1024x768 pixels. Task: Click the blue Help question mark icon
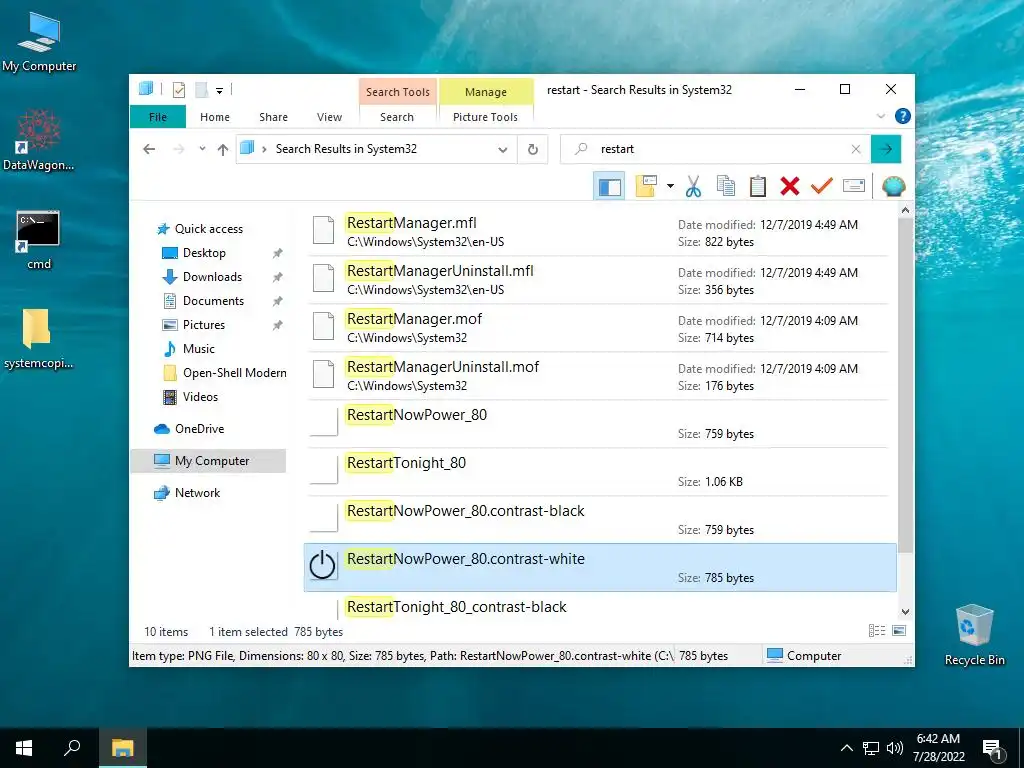pos(903,116)
